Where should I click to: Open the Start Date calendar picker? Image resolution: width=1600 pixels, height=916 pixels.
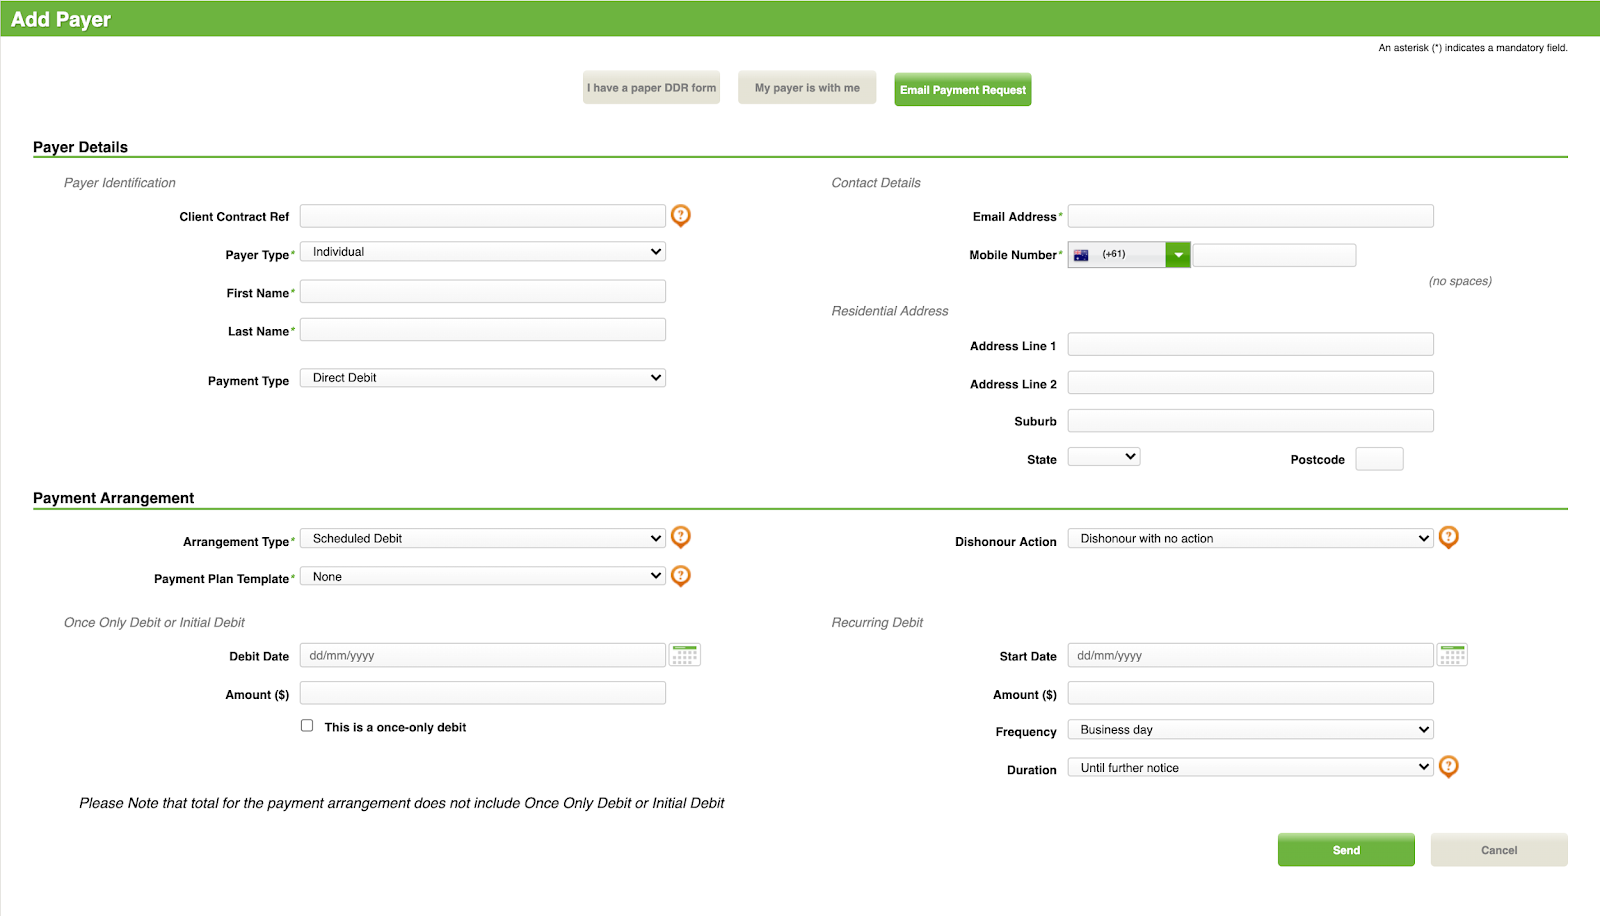(x=1452, y=654)
